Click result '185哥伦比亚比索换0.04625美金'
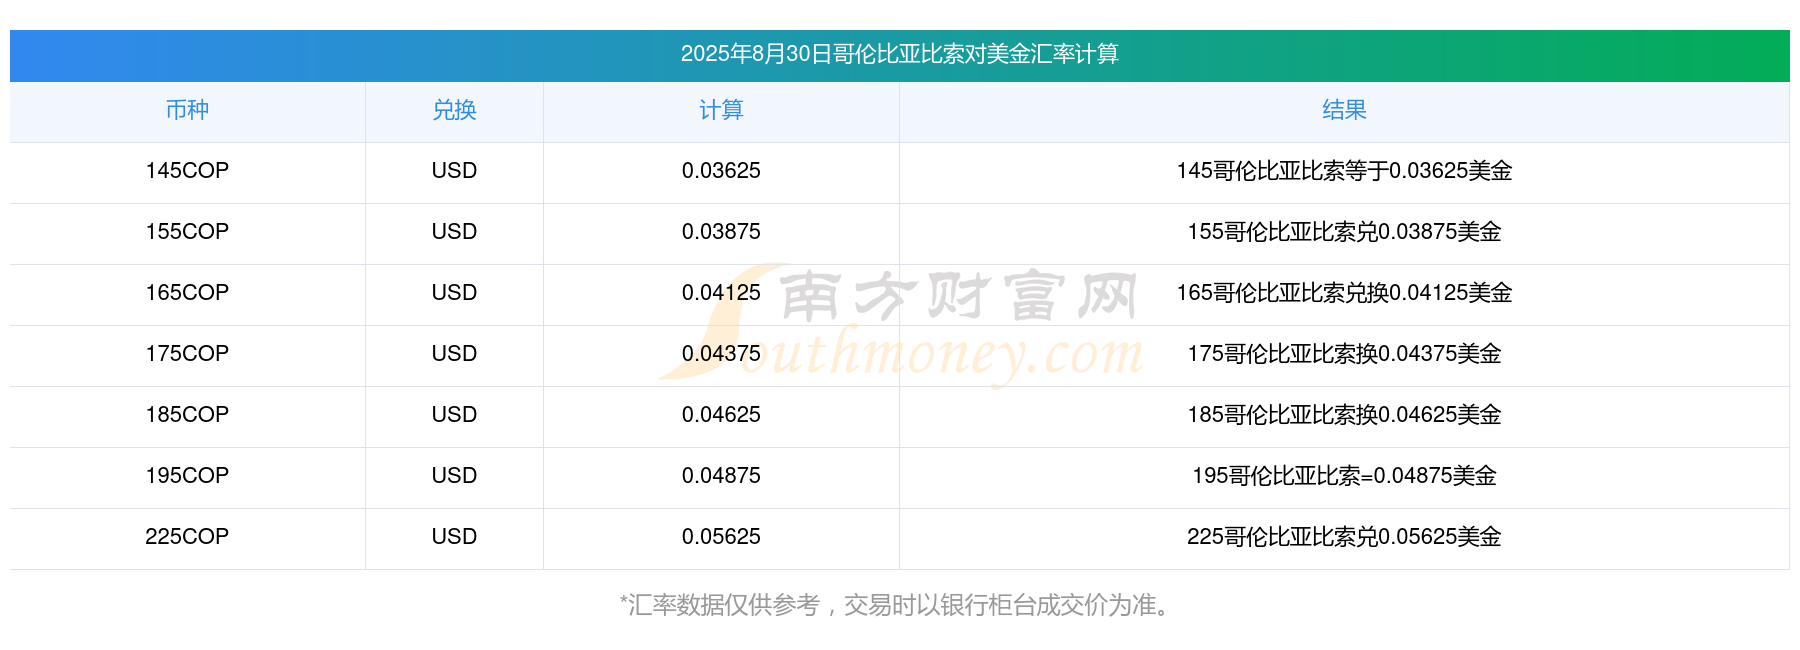Viewport: 1800px width, 650px height. tap(1344, 415)
